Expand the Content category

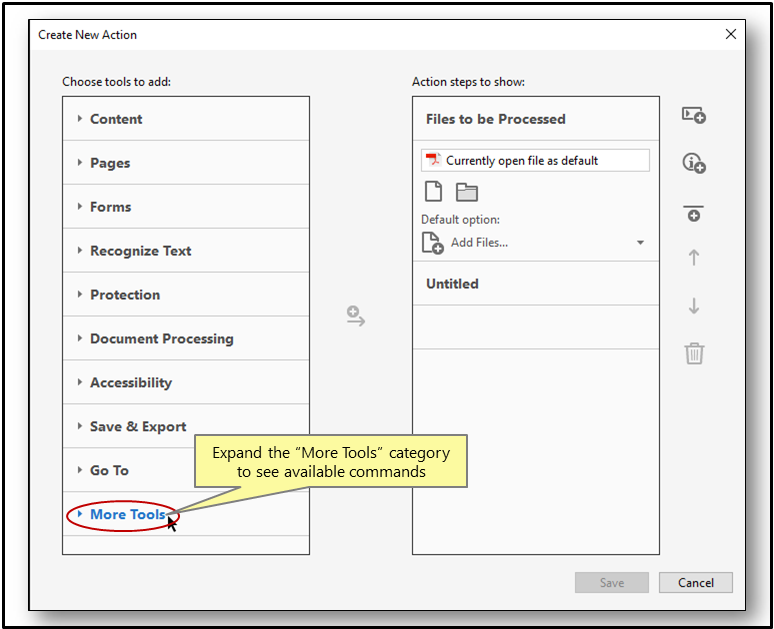(116, 119)
